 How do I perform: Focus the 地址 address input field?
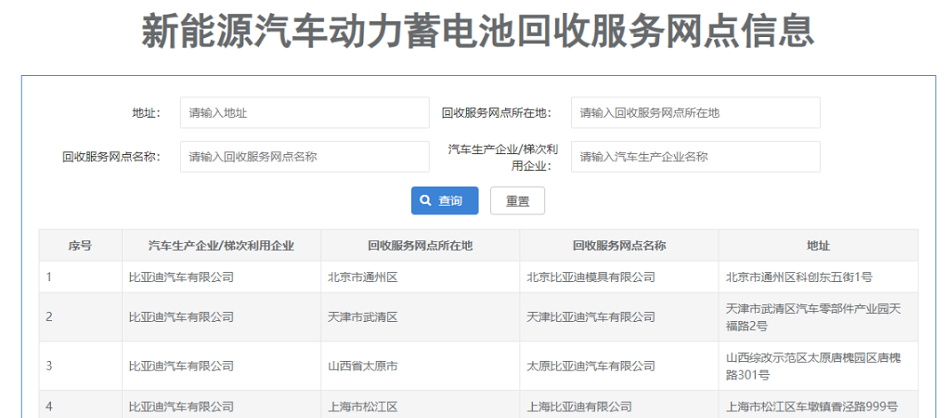(304, 113)
